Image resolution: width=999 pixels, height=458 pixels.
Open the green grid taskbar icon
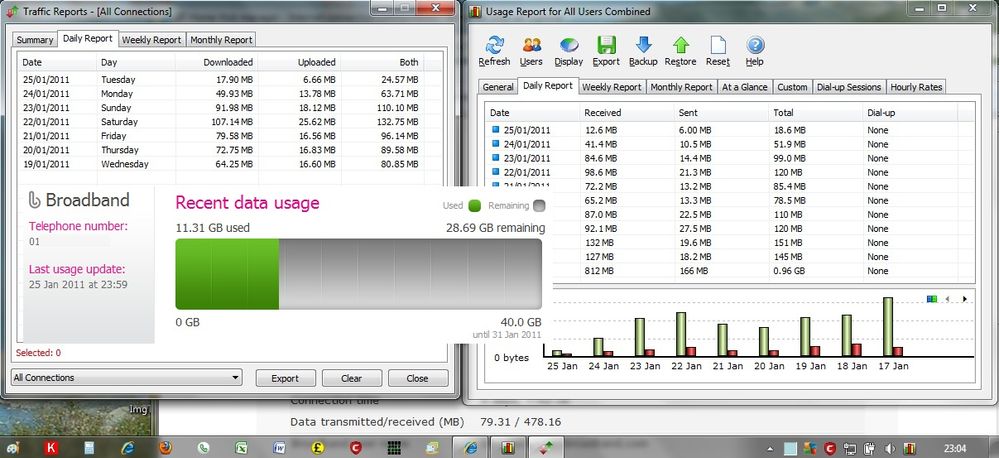394,447
